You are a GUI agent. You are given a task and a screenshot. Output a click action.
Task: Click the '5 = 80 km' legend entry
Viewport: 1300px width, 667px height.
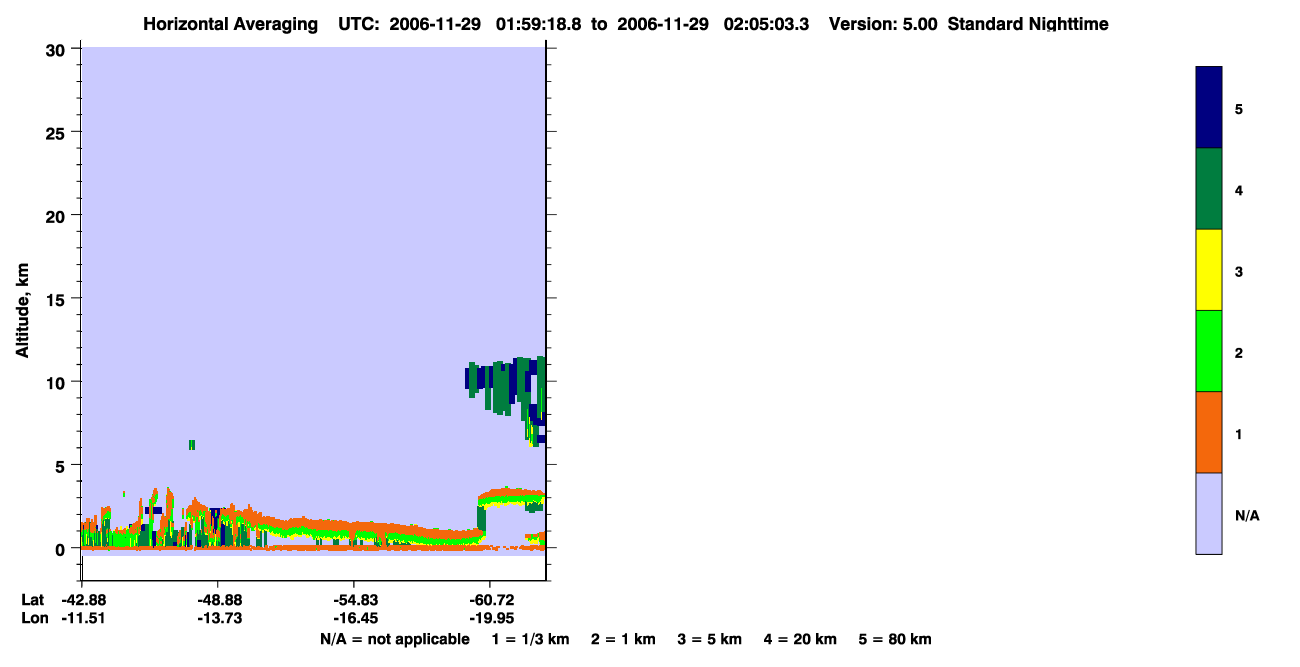tap(895, 639)
